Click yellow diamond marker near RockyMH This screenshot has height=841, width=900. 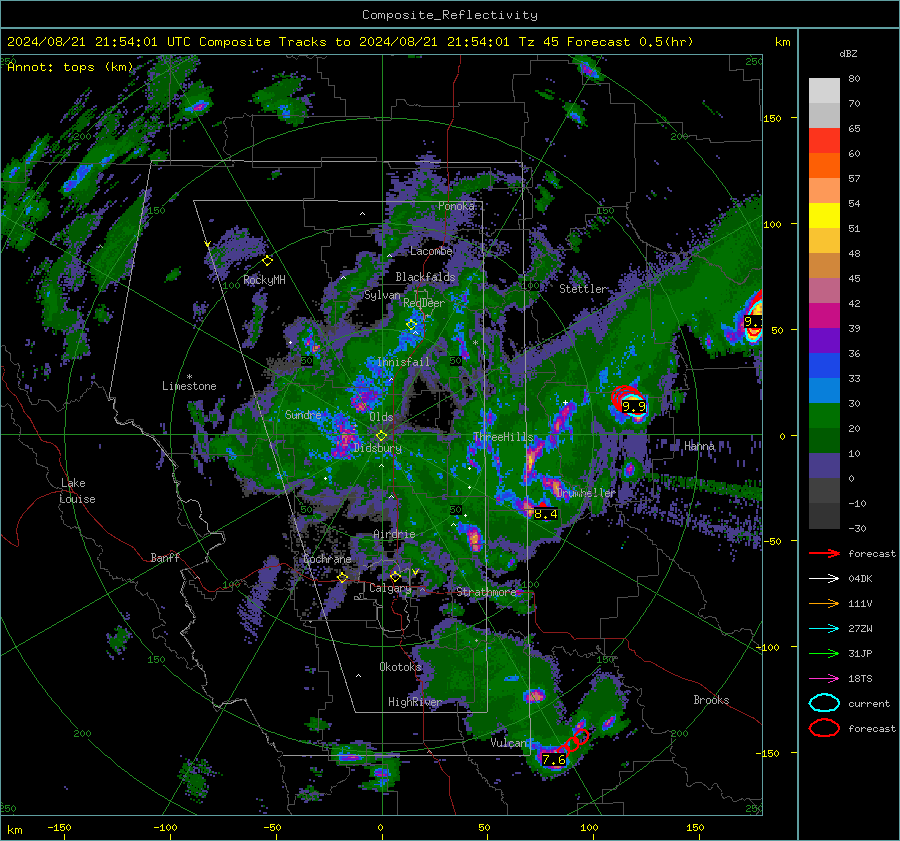tap(267, 261)
